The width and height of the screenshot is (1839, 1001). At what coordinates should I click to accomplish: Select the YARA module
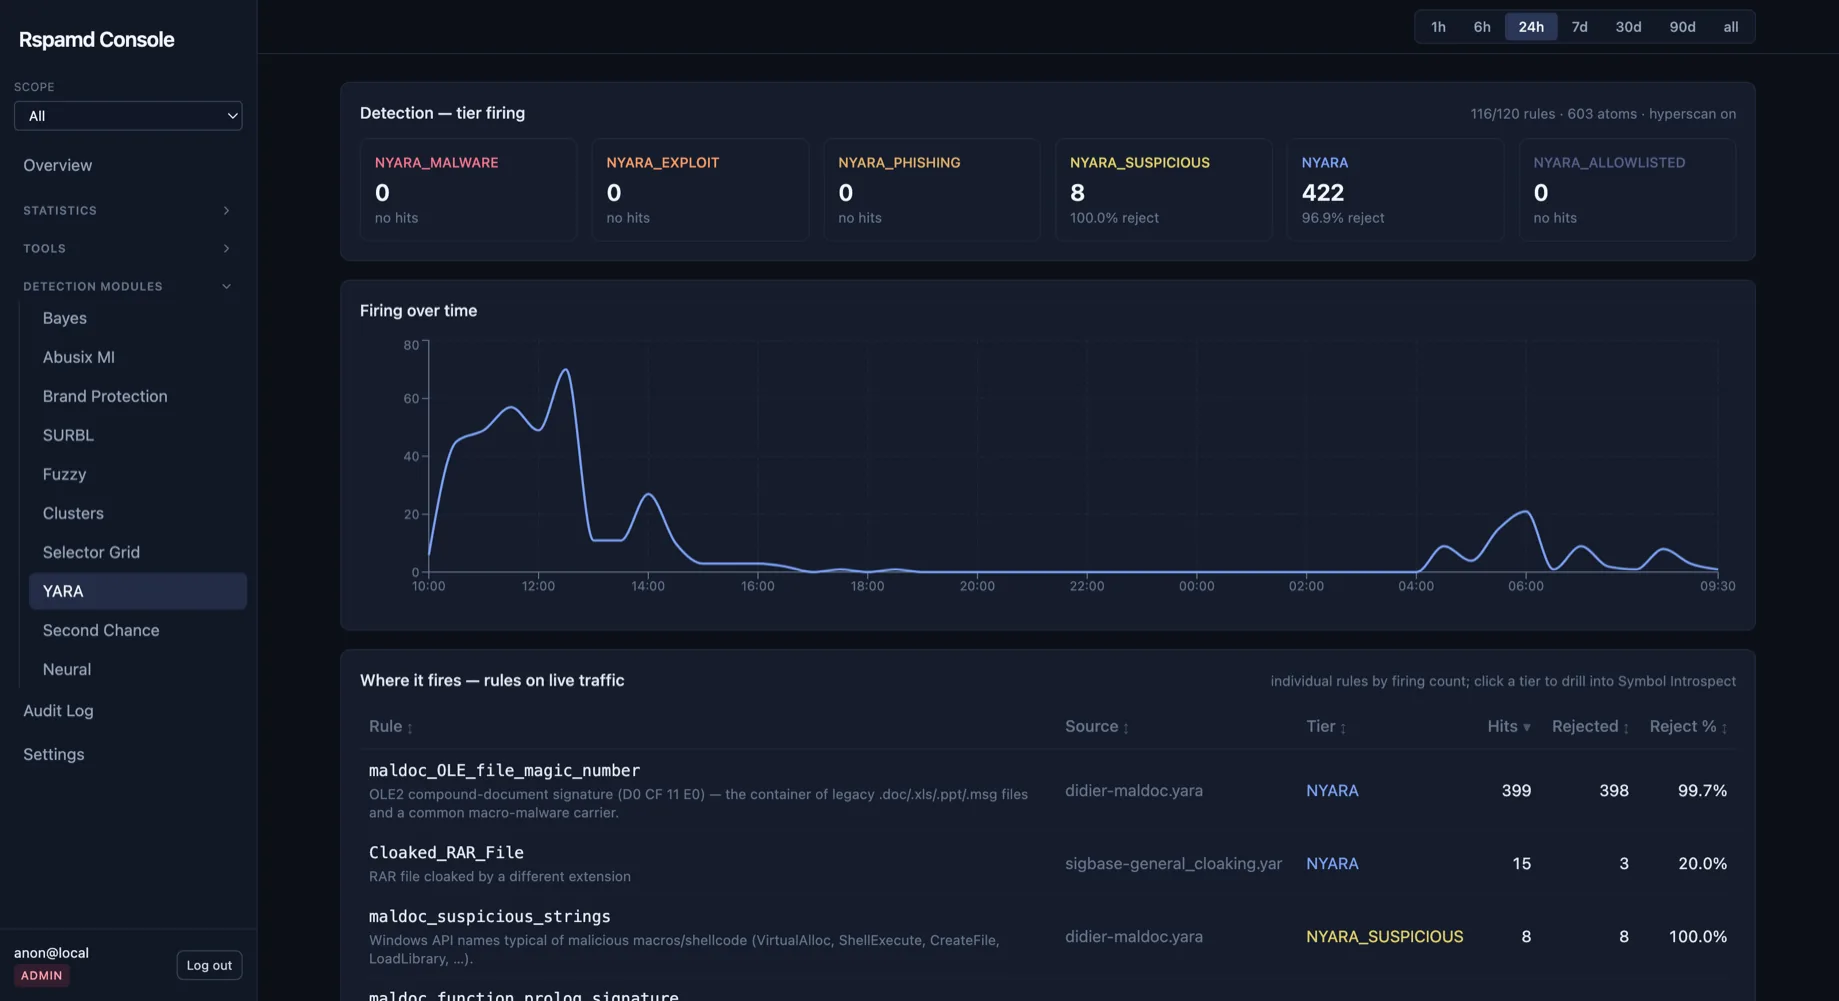pyautogui.click(x=138, y=591)
